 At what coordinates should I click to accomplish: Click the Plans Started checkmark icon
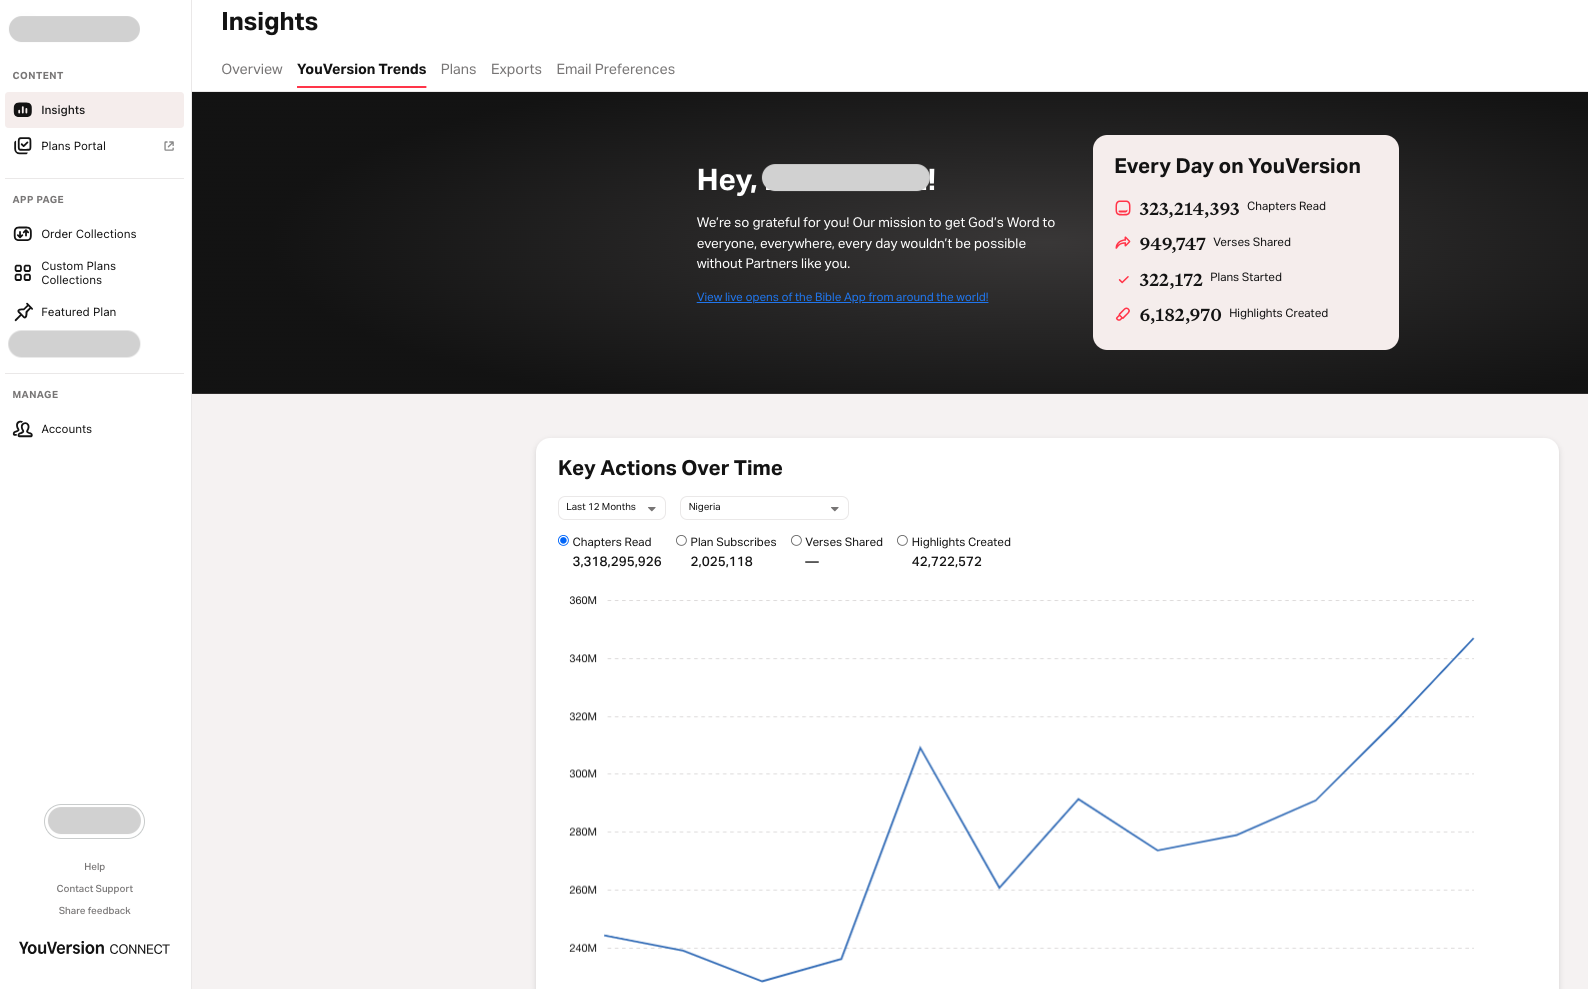1123,279
